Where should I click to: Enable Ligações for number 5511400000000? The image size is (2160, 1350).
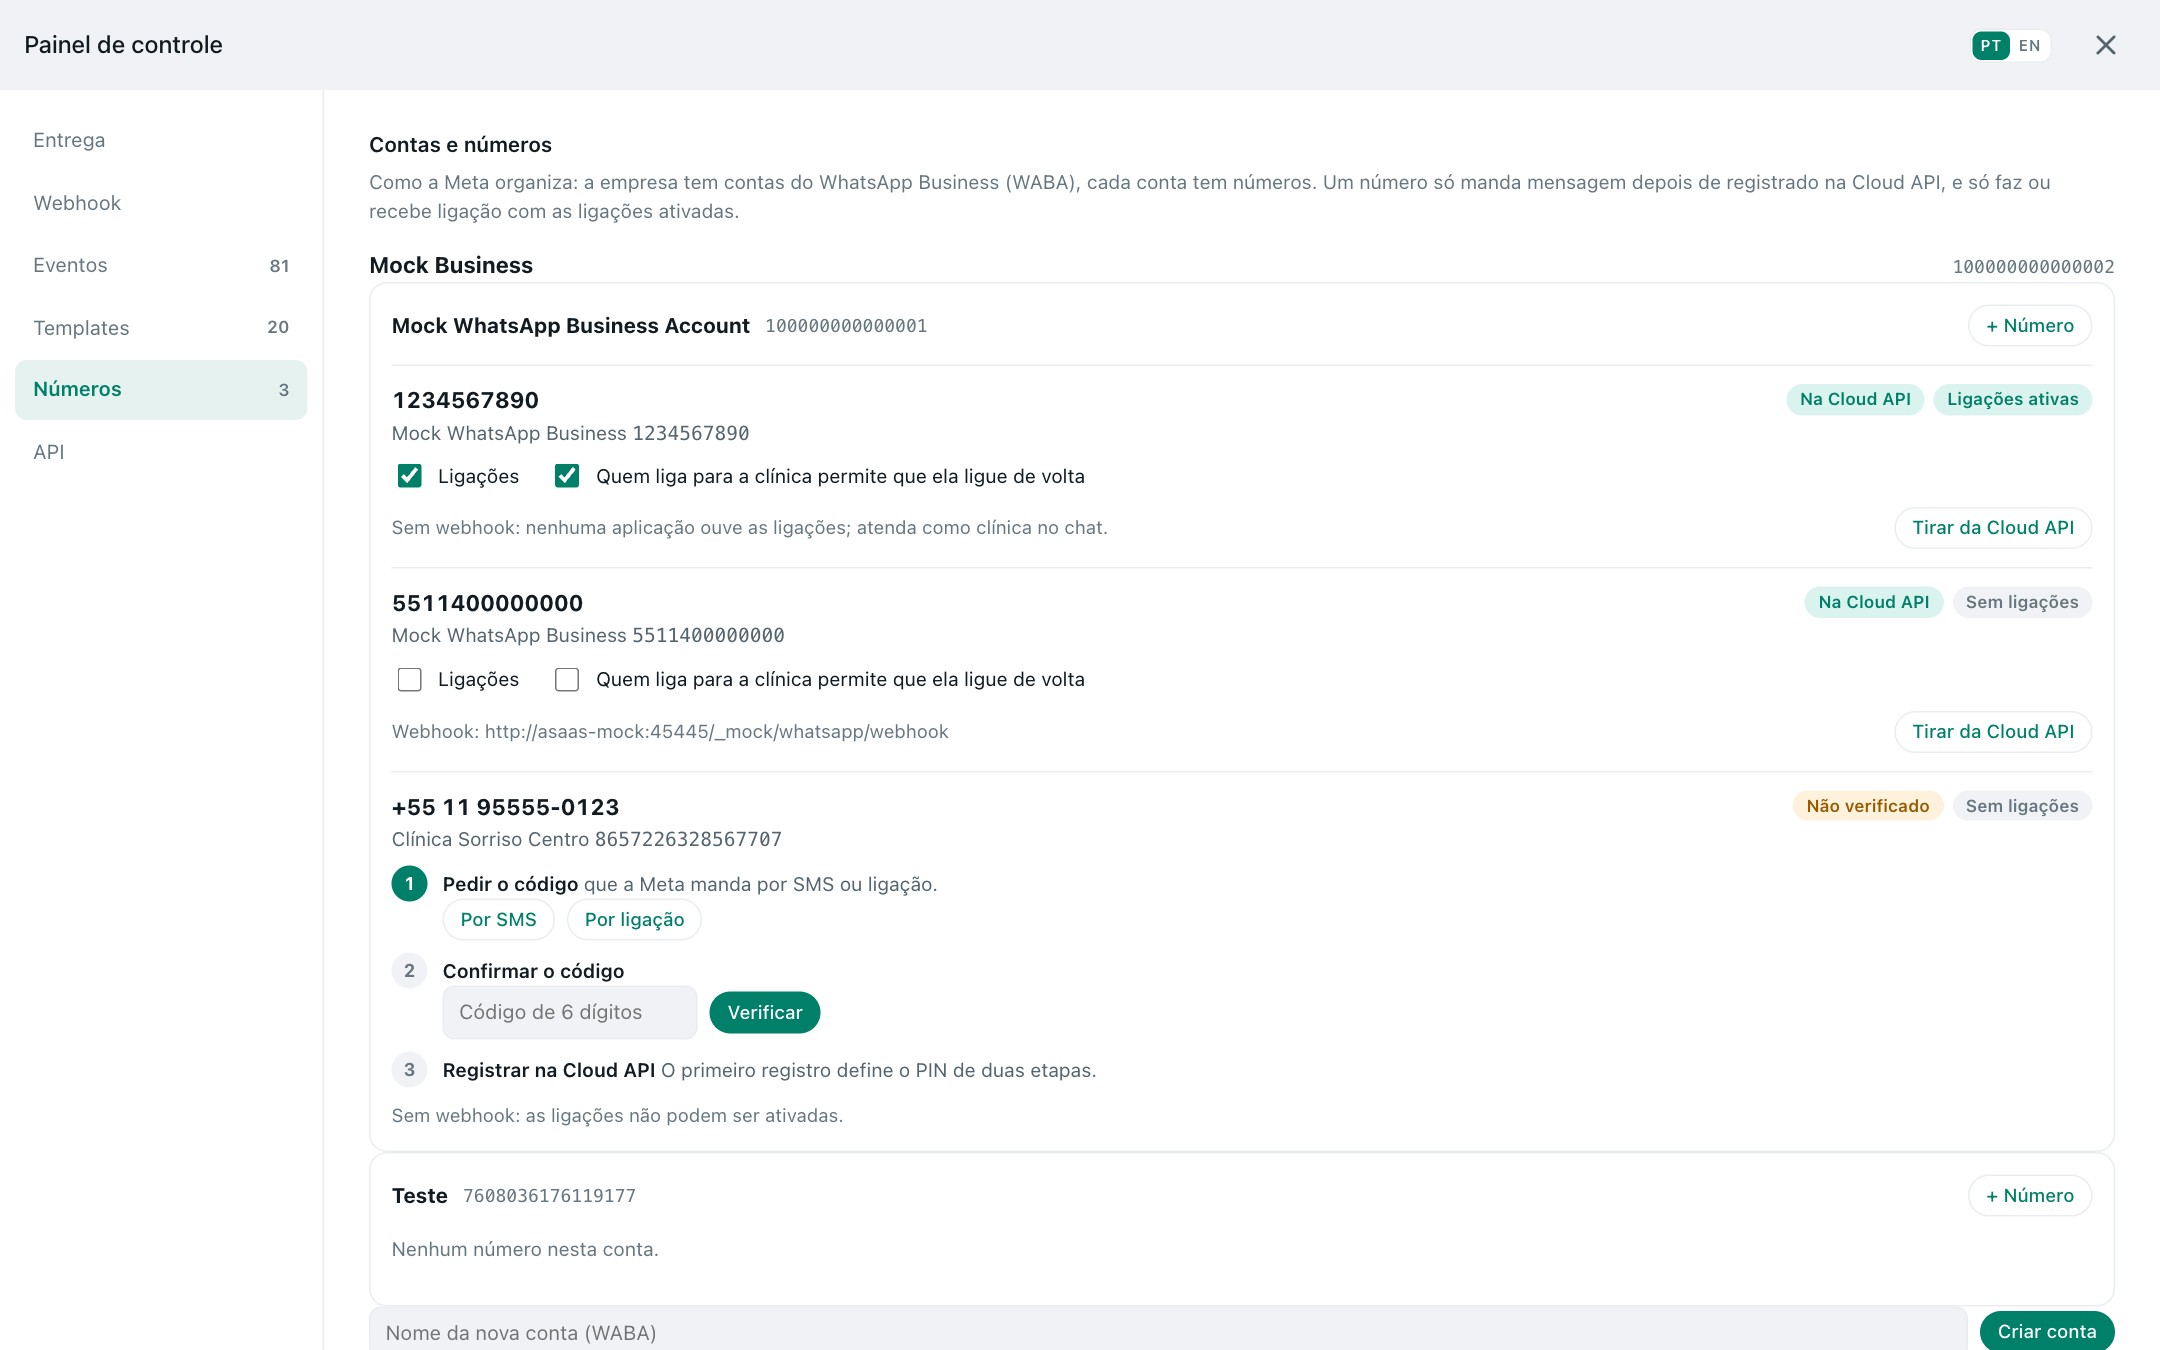(x=409, y=680)
